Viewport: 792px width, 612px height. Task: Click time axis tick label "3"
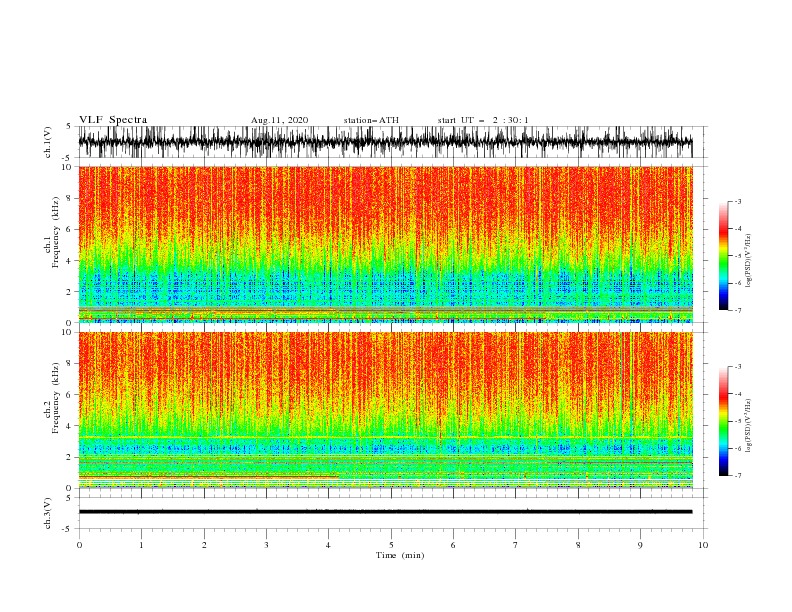(x=266, y=545)
